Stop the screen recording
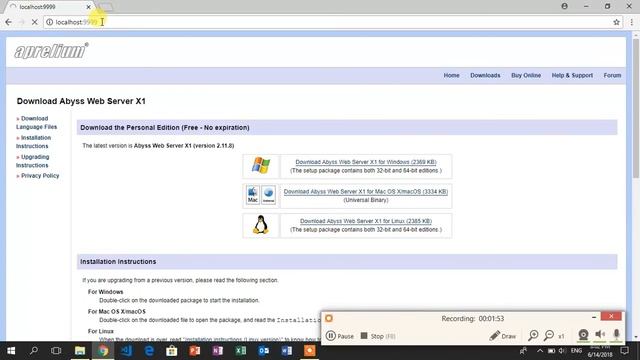 coord(378,336)
